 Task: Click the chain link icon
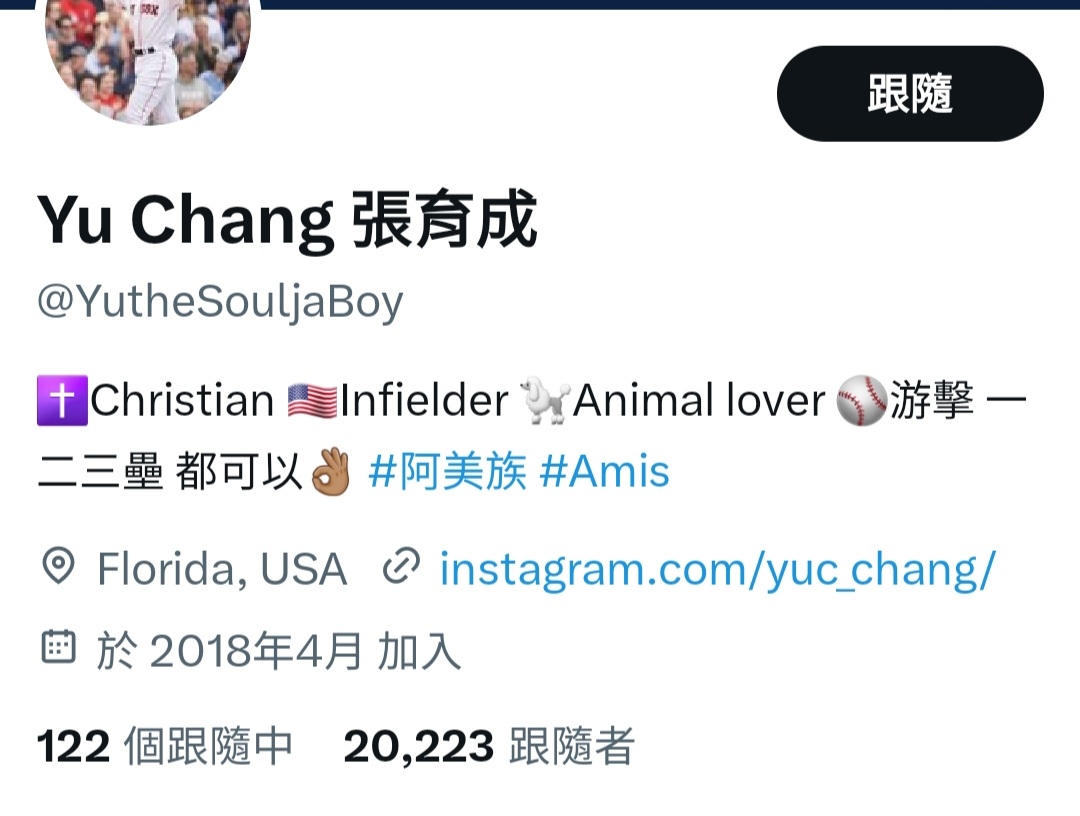[x=402, y=567]
